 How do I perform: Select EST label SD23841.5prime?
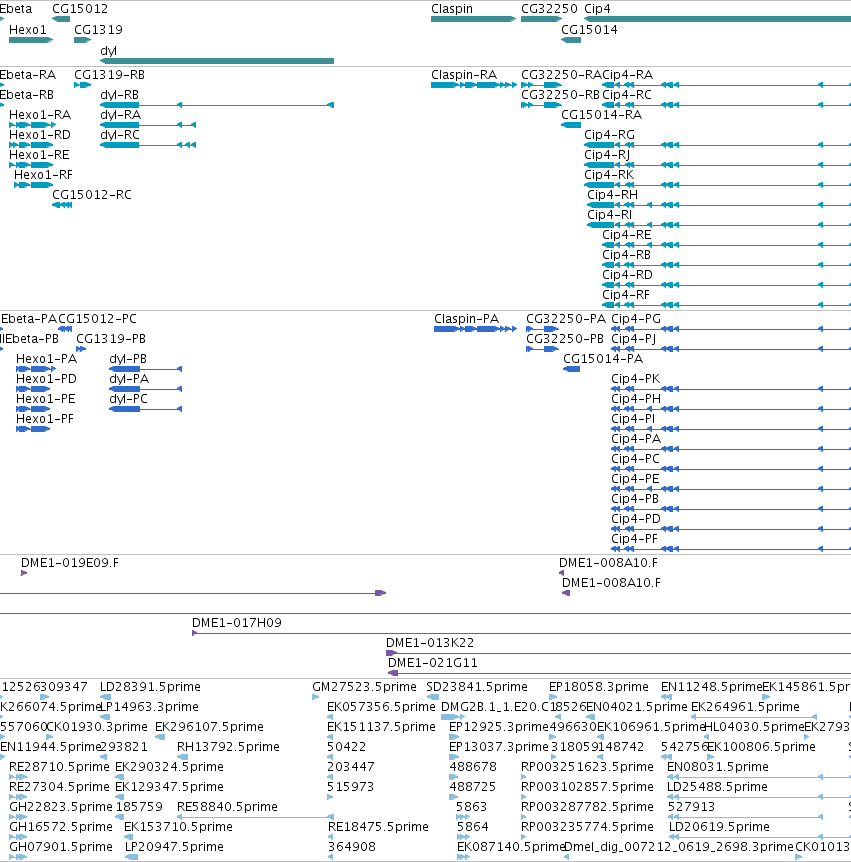(x=477, y=687)
